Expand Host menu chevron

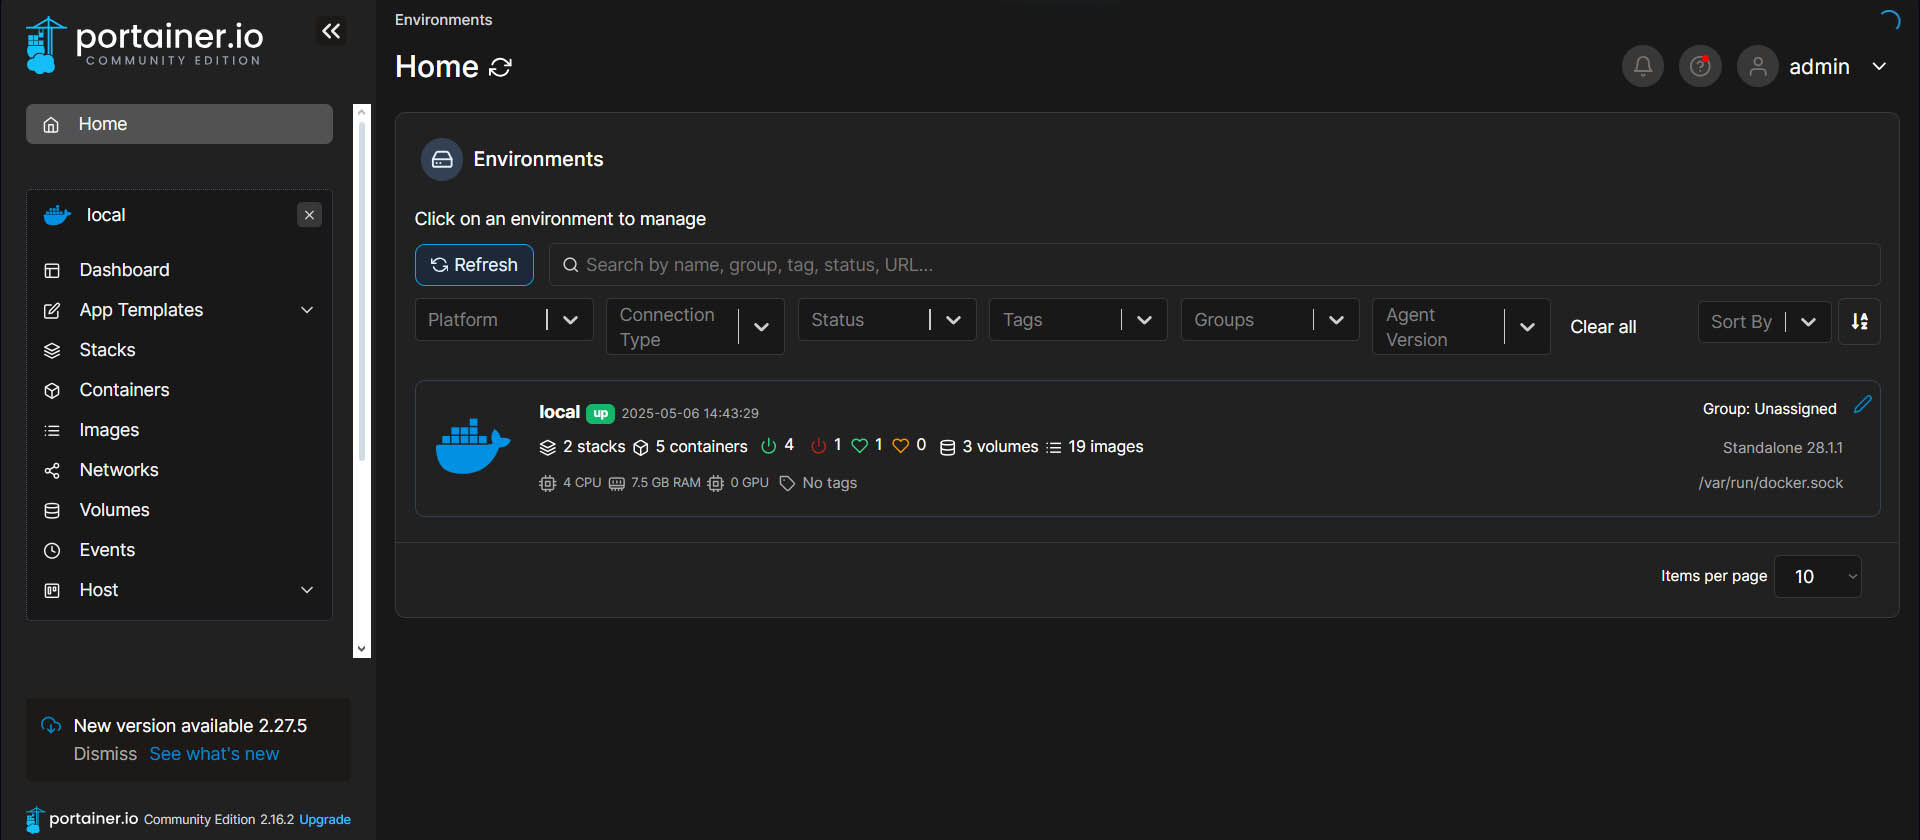coord(307,590)
